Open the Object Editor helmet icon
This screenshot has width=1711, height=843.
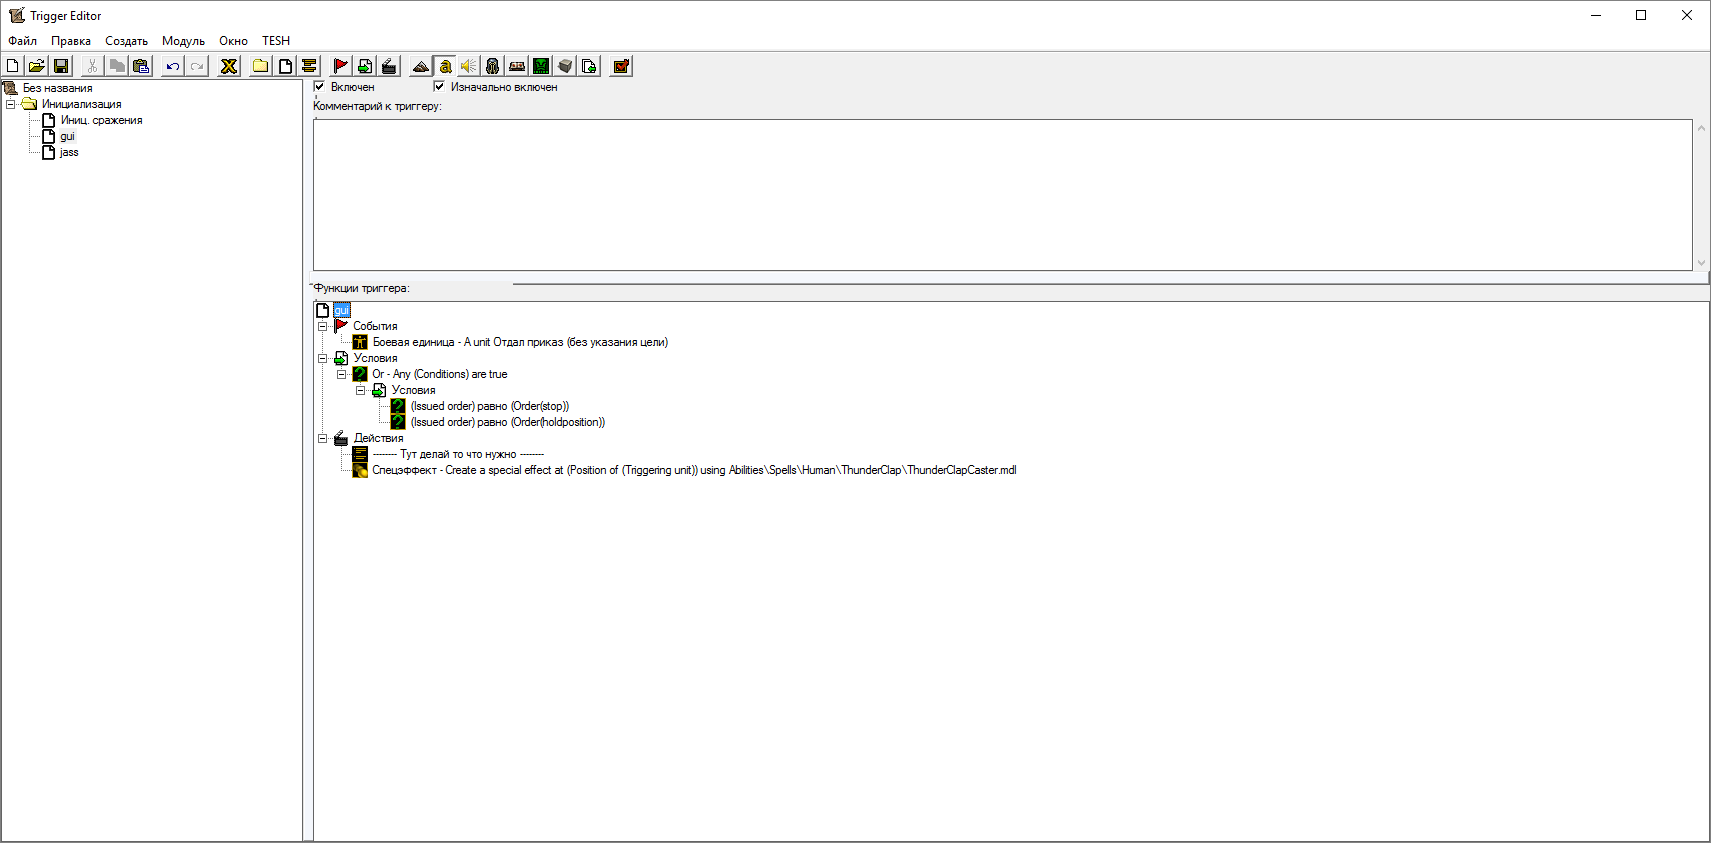click(x=493, y=66)
